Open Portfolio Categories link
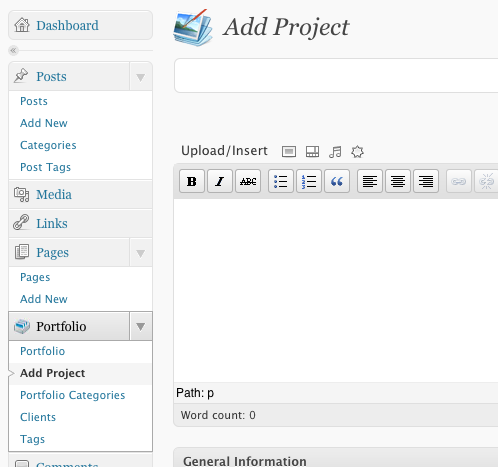 [x=72, y=395]
